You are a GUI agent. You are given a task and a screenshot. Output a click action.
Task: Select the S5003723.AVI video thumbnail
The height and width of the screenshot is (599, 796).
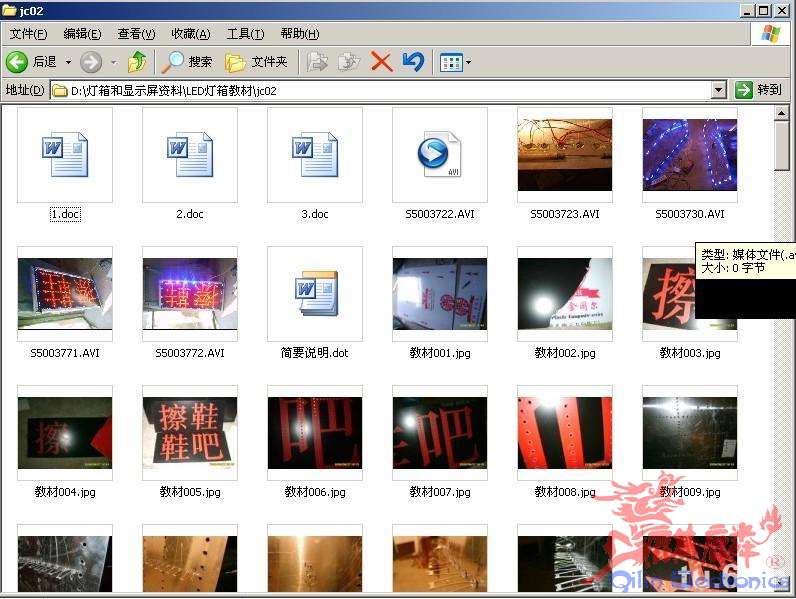pyautogui.click(x=565, y=154)
